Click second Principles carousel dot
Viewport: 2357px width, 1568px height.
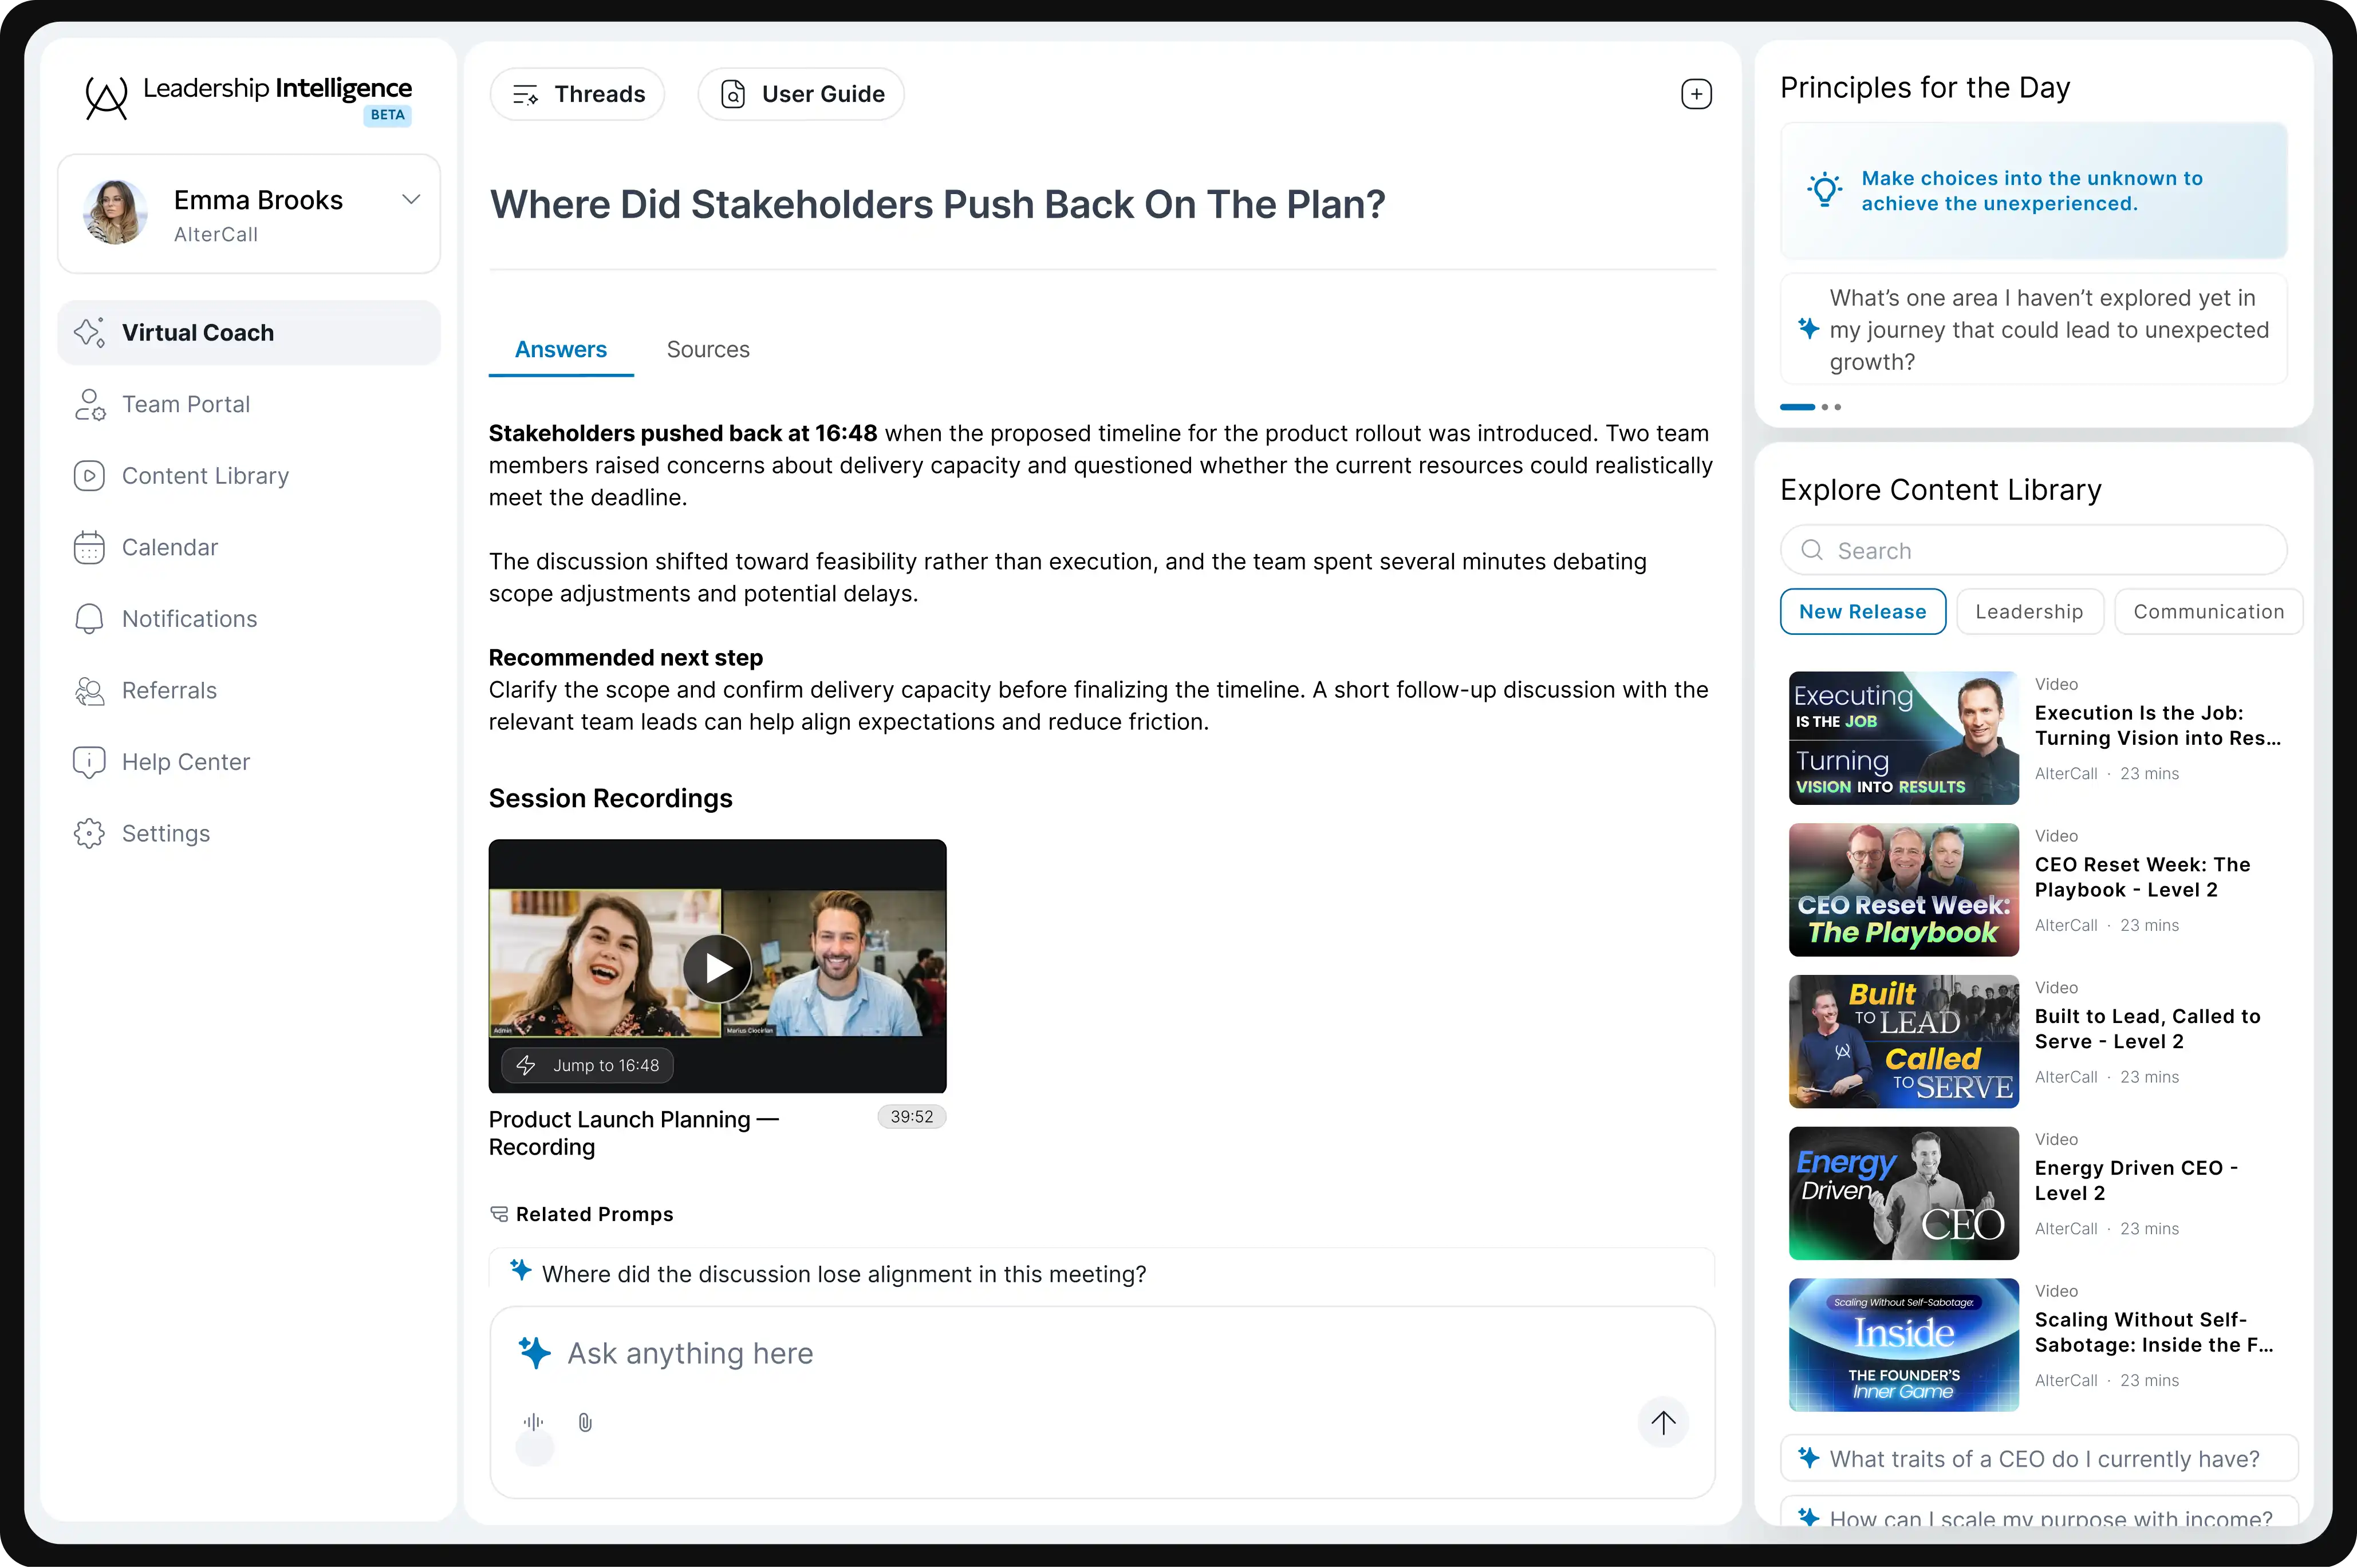click(1825, 407)
